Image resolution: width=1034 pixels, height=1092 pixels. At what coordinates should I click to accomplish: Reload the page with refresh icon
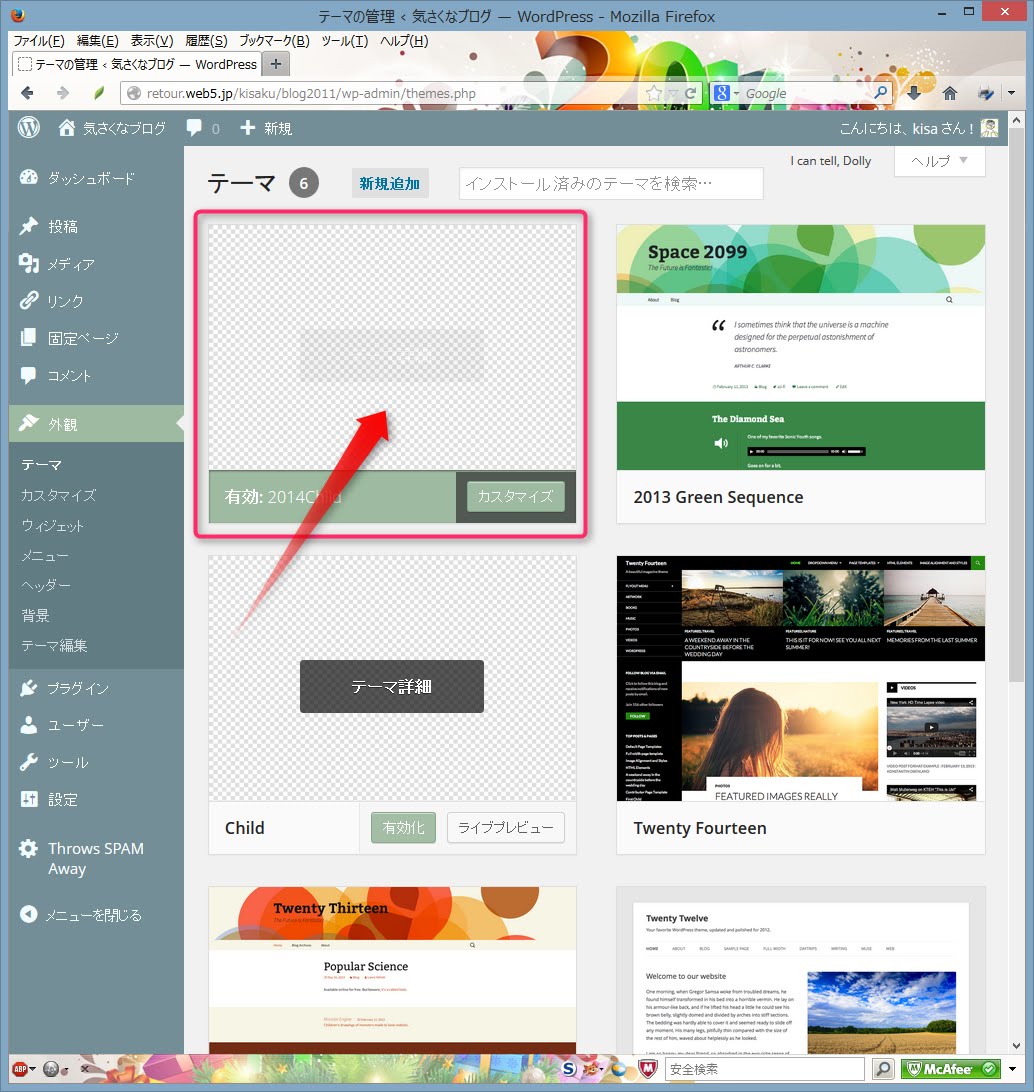click(x=691, y=93)
